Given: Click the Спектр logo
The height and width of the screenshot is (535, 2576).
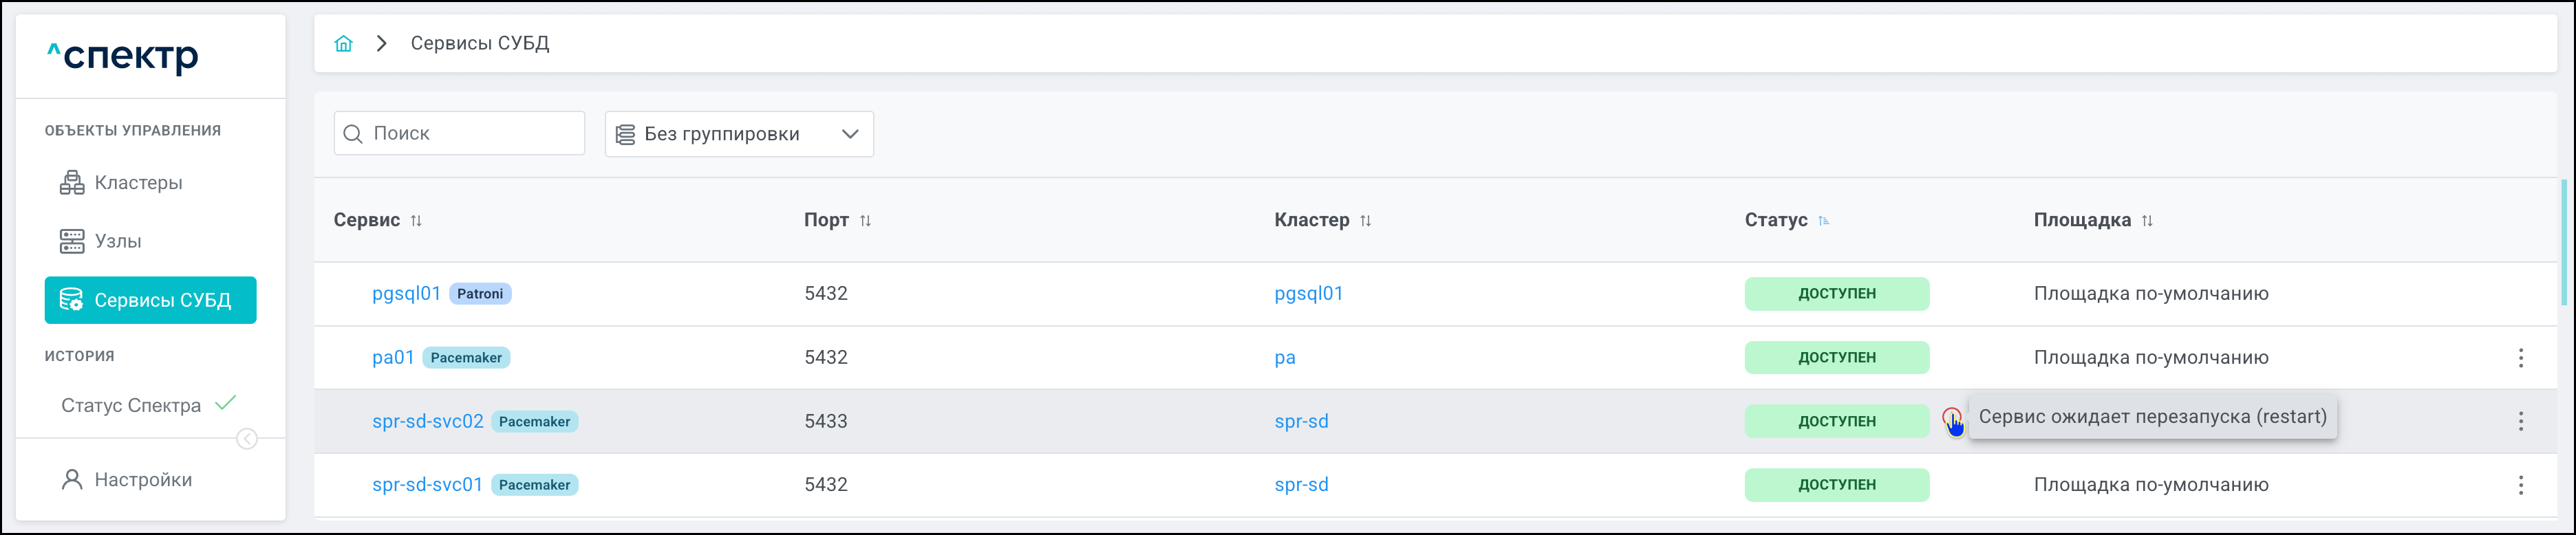Looking at the screenshot, I should coord(124,56).
